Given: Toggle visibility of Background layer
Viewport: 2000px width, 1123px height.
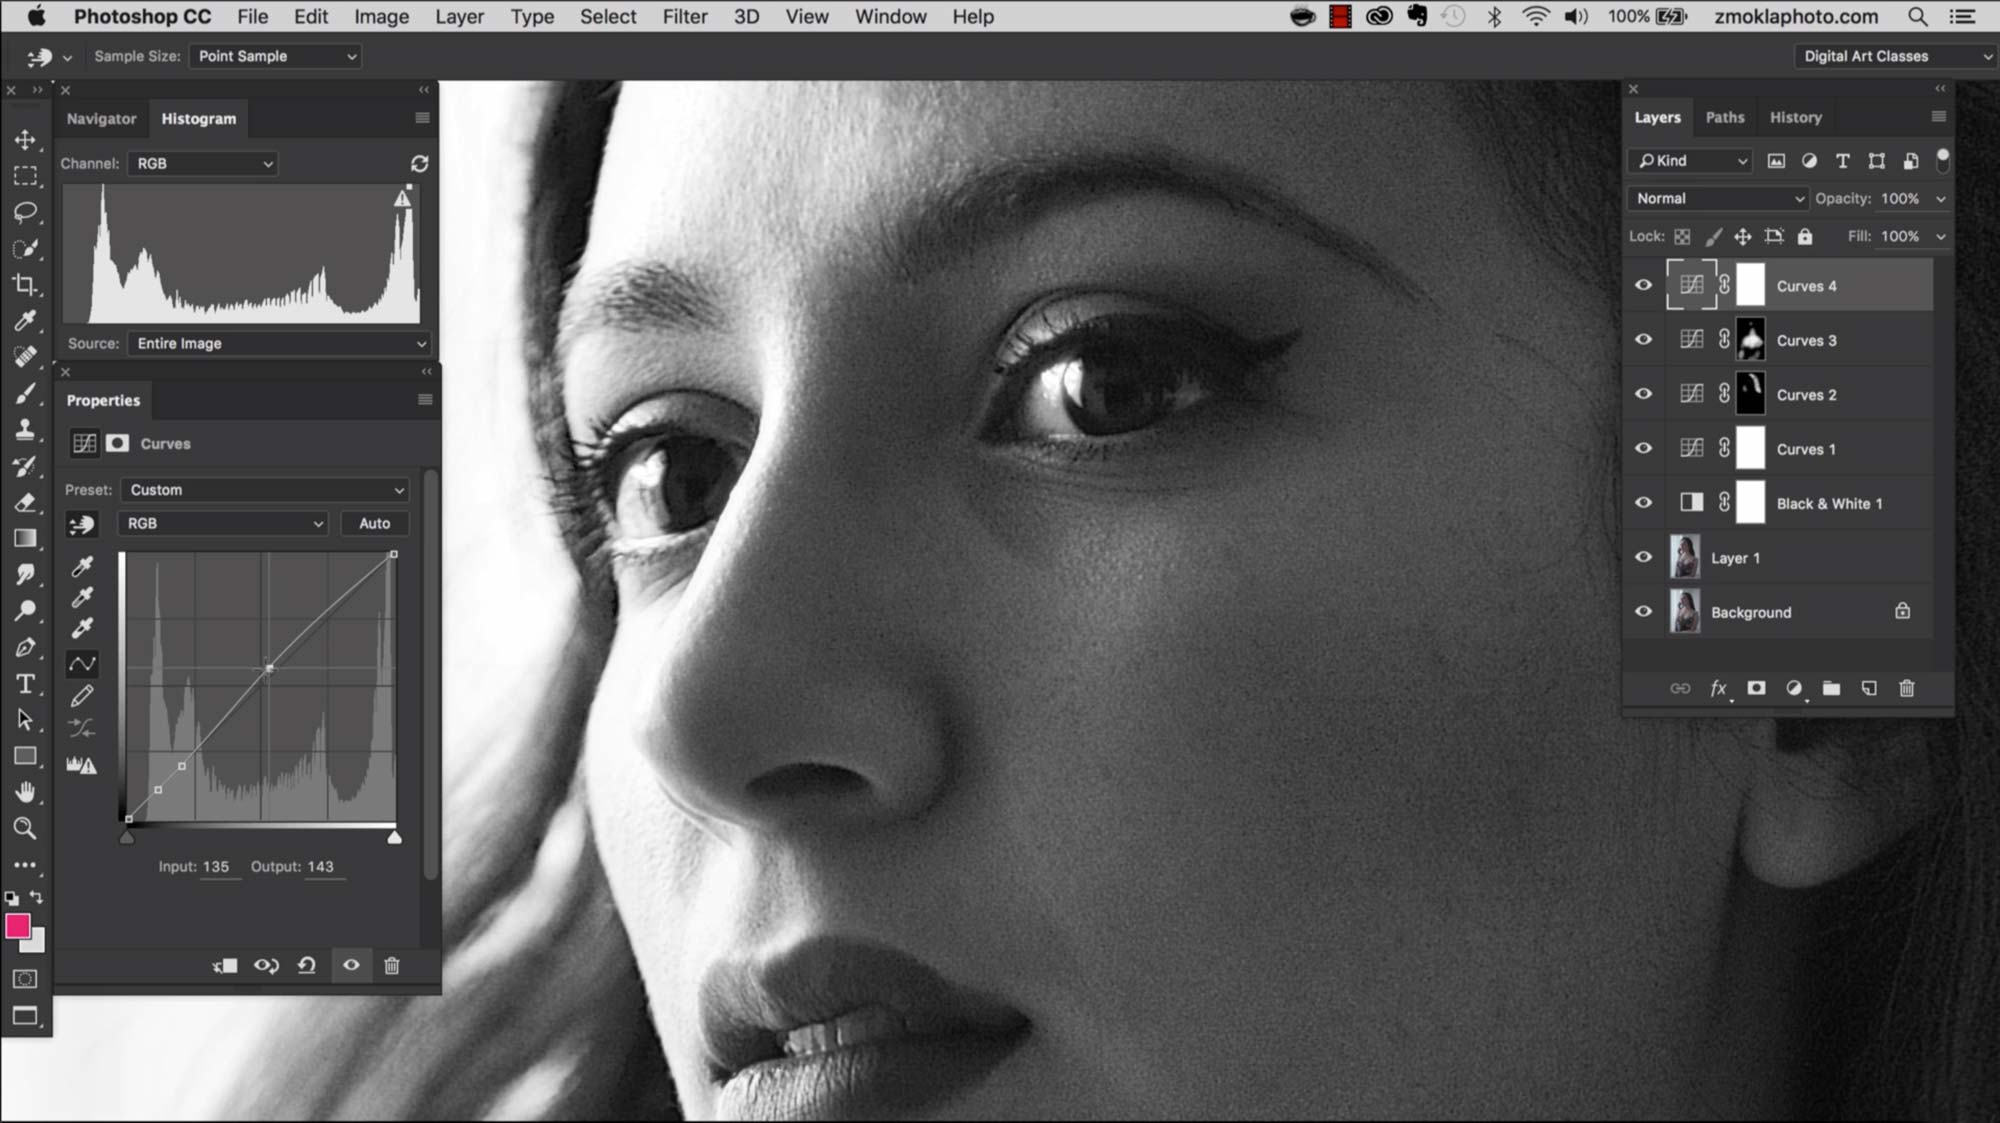Looking at the screenshot, I should 1643,611.
